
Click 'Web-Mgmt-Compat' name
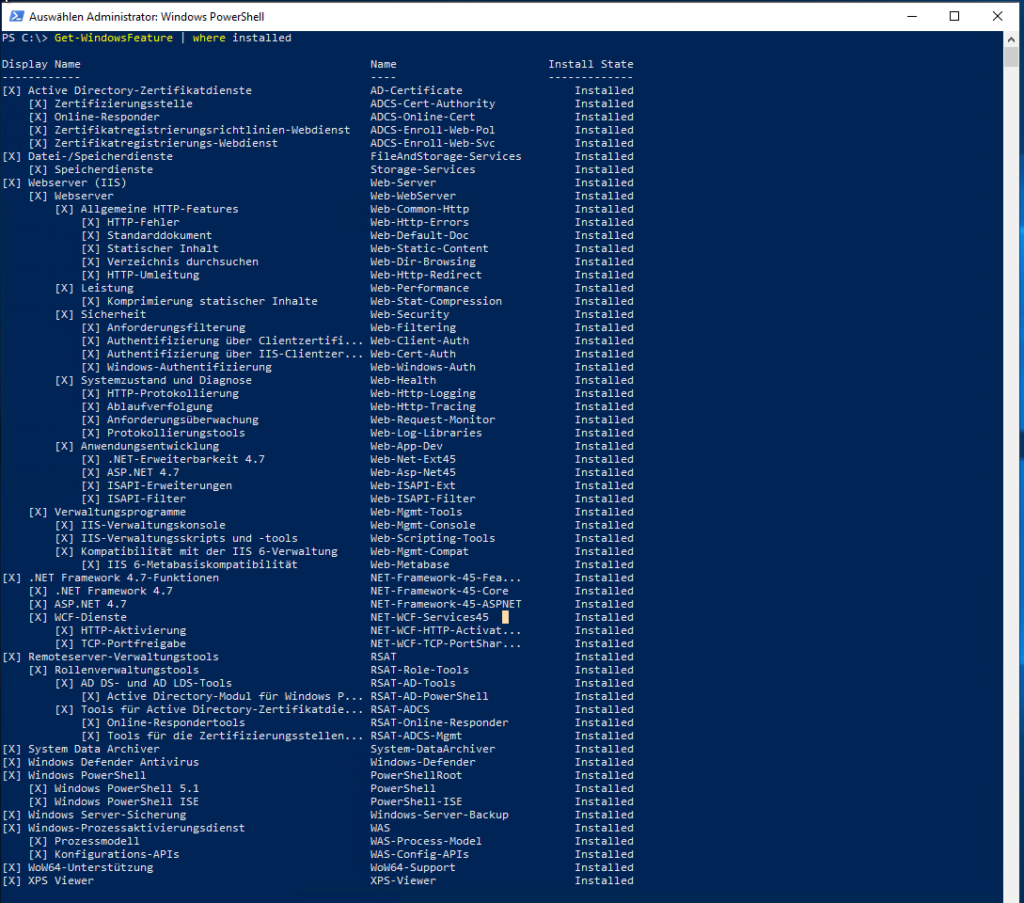tap(419, 551)
